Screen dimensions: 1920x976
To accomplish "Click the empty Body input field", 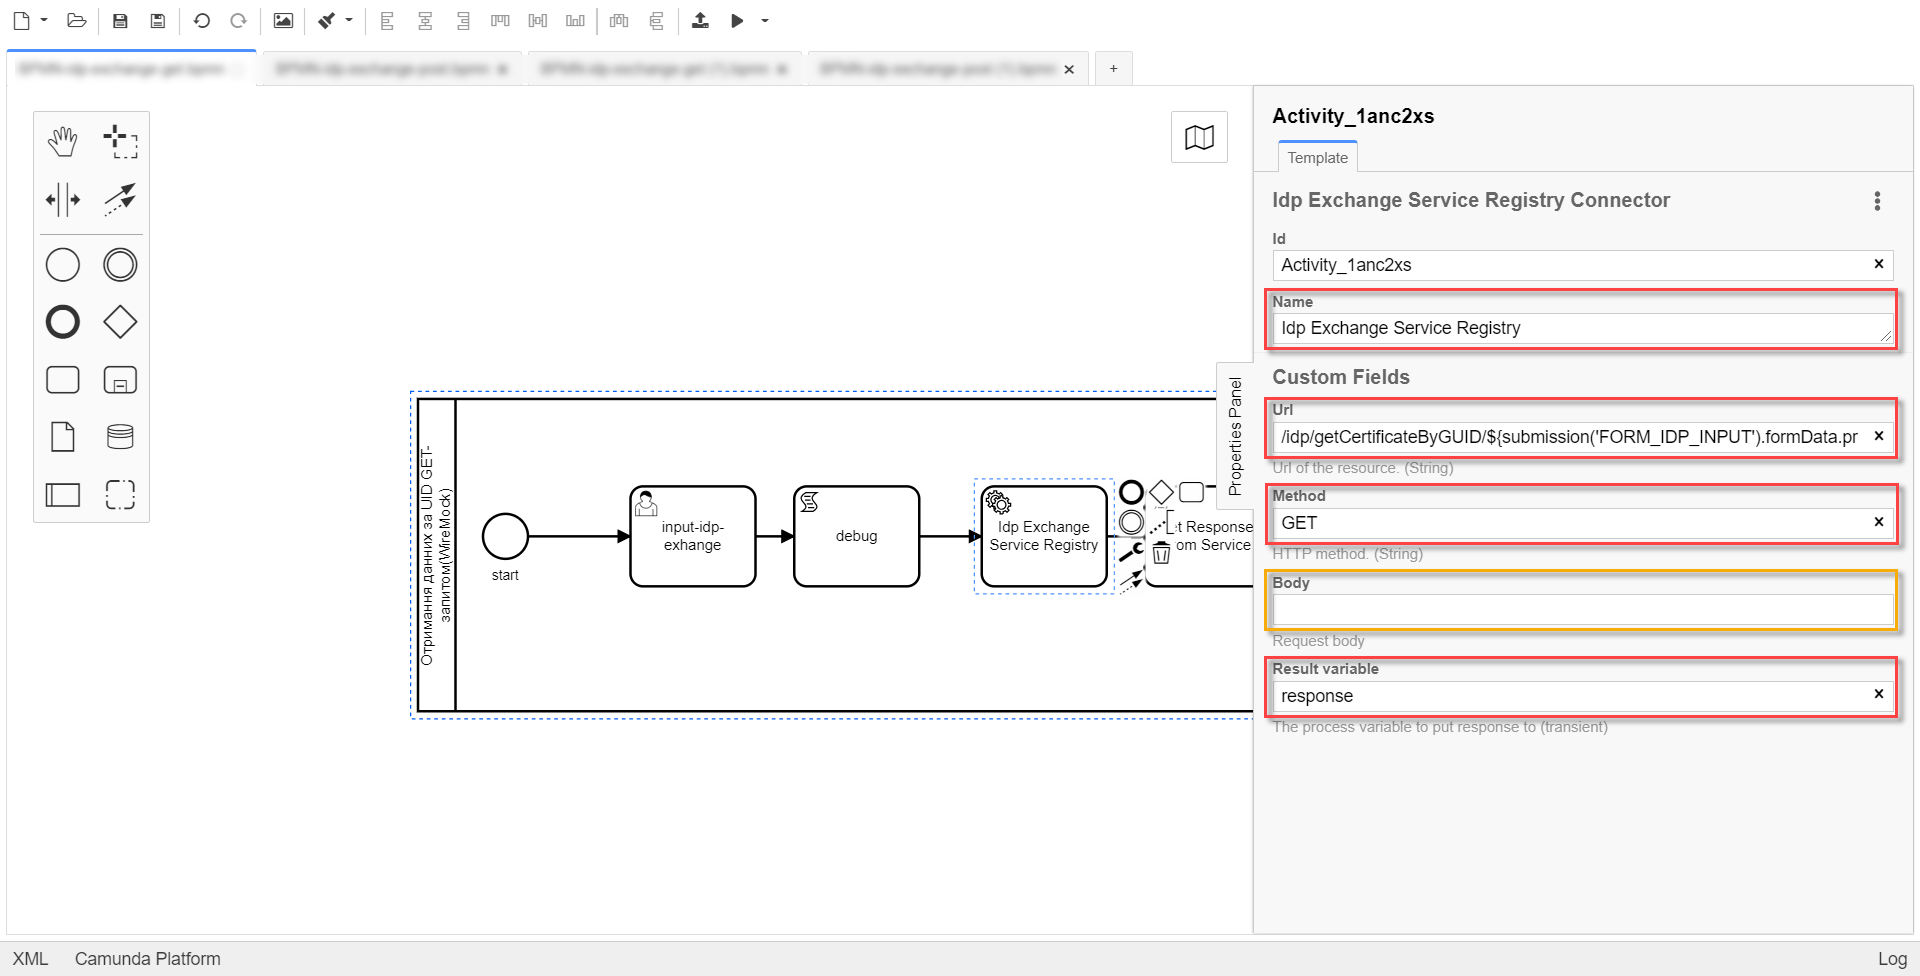I will click(1583, 610).
